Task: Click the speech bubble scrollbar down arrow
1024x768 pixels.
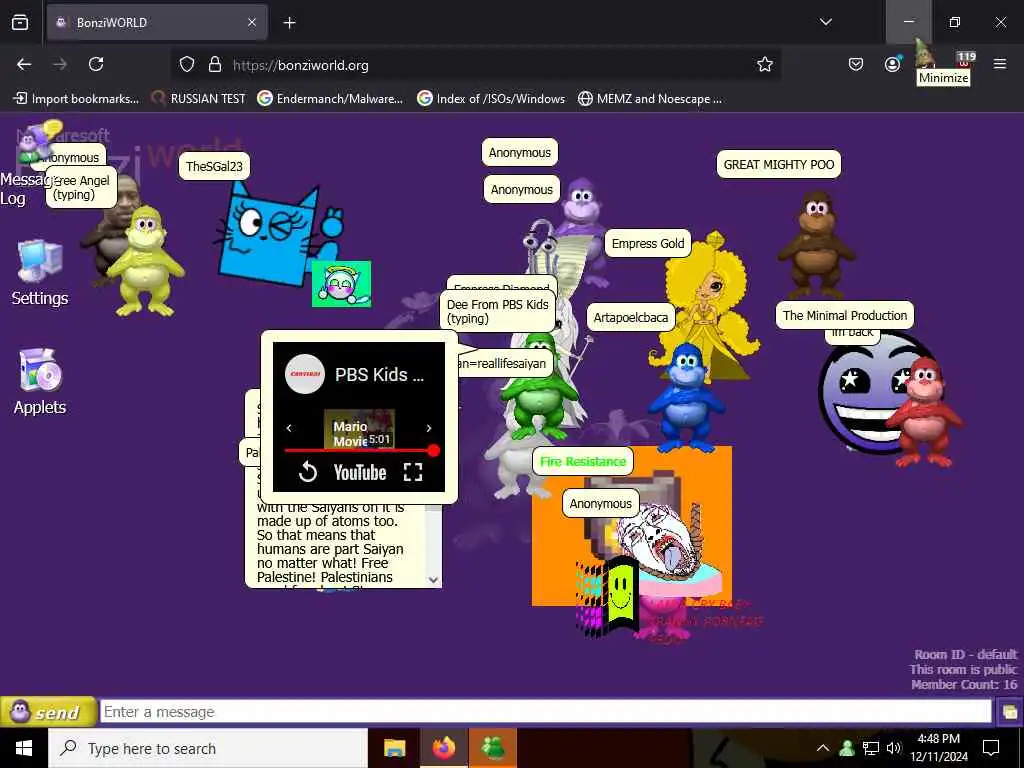Action: tap(433, 579)
